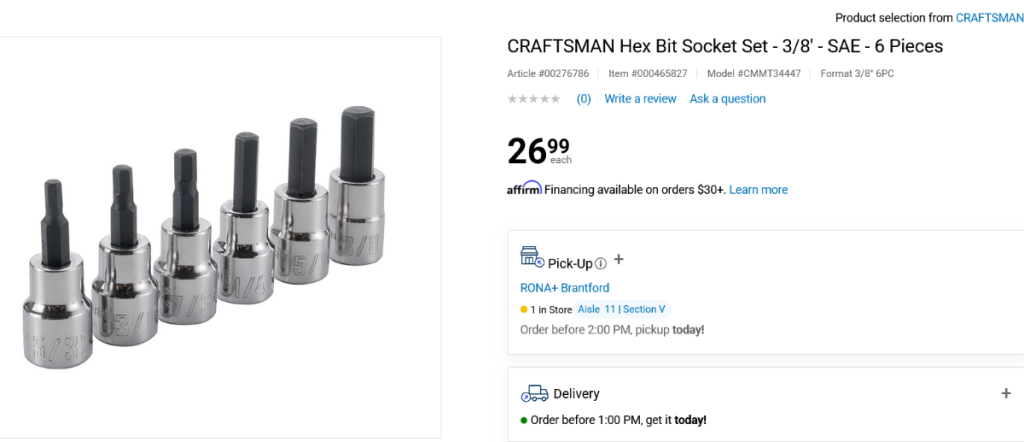Click the Pick-Up store icon
This screenshot has width=1024, height=442.
coord(532,257)
